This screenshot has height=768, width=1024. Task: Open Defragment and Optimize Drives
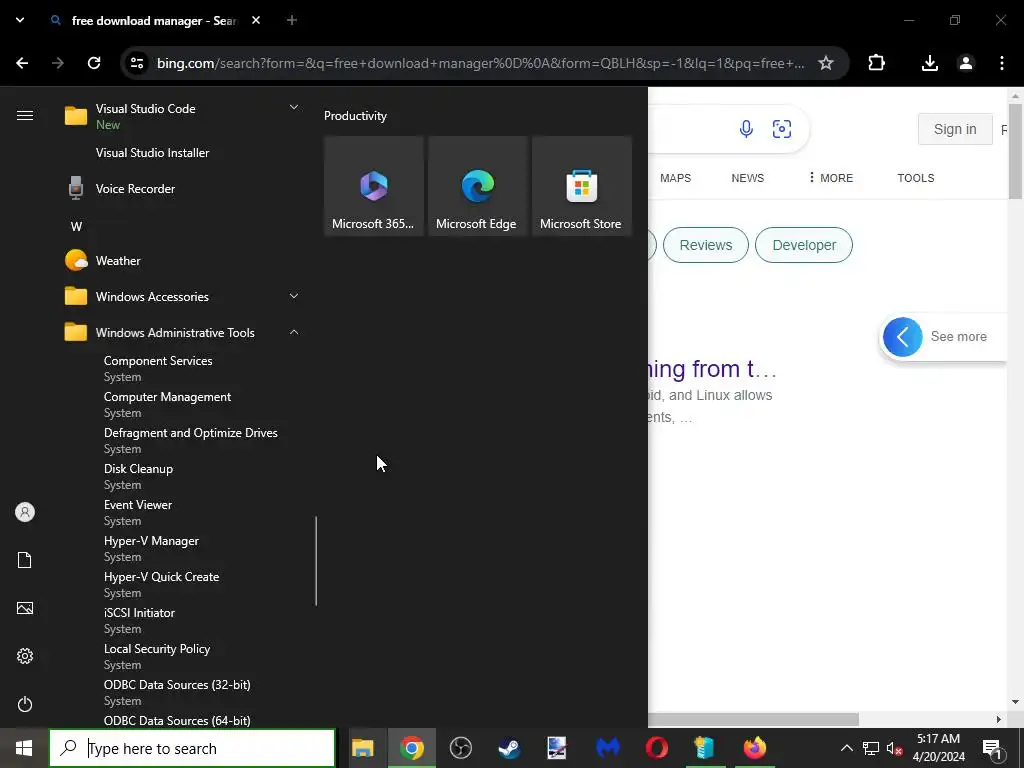click(x=189, y=440)
